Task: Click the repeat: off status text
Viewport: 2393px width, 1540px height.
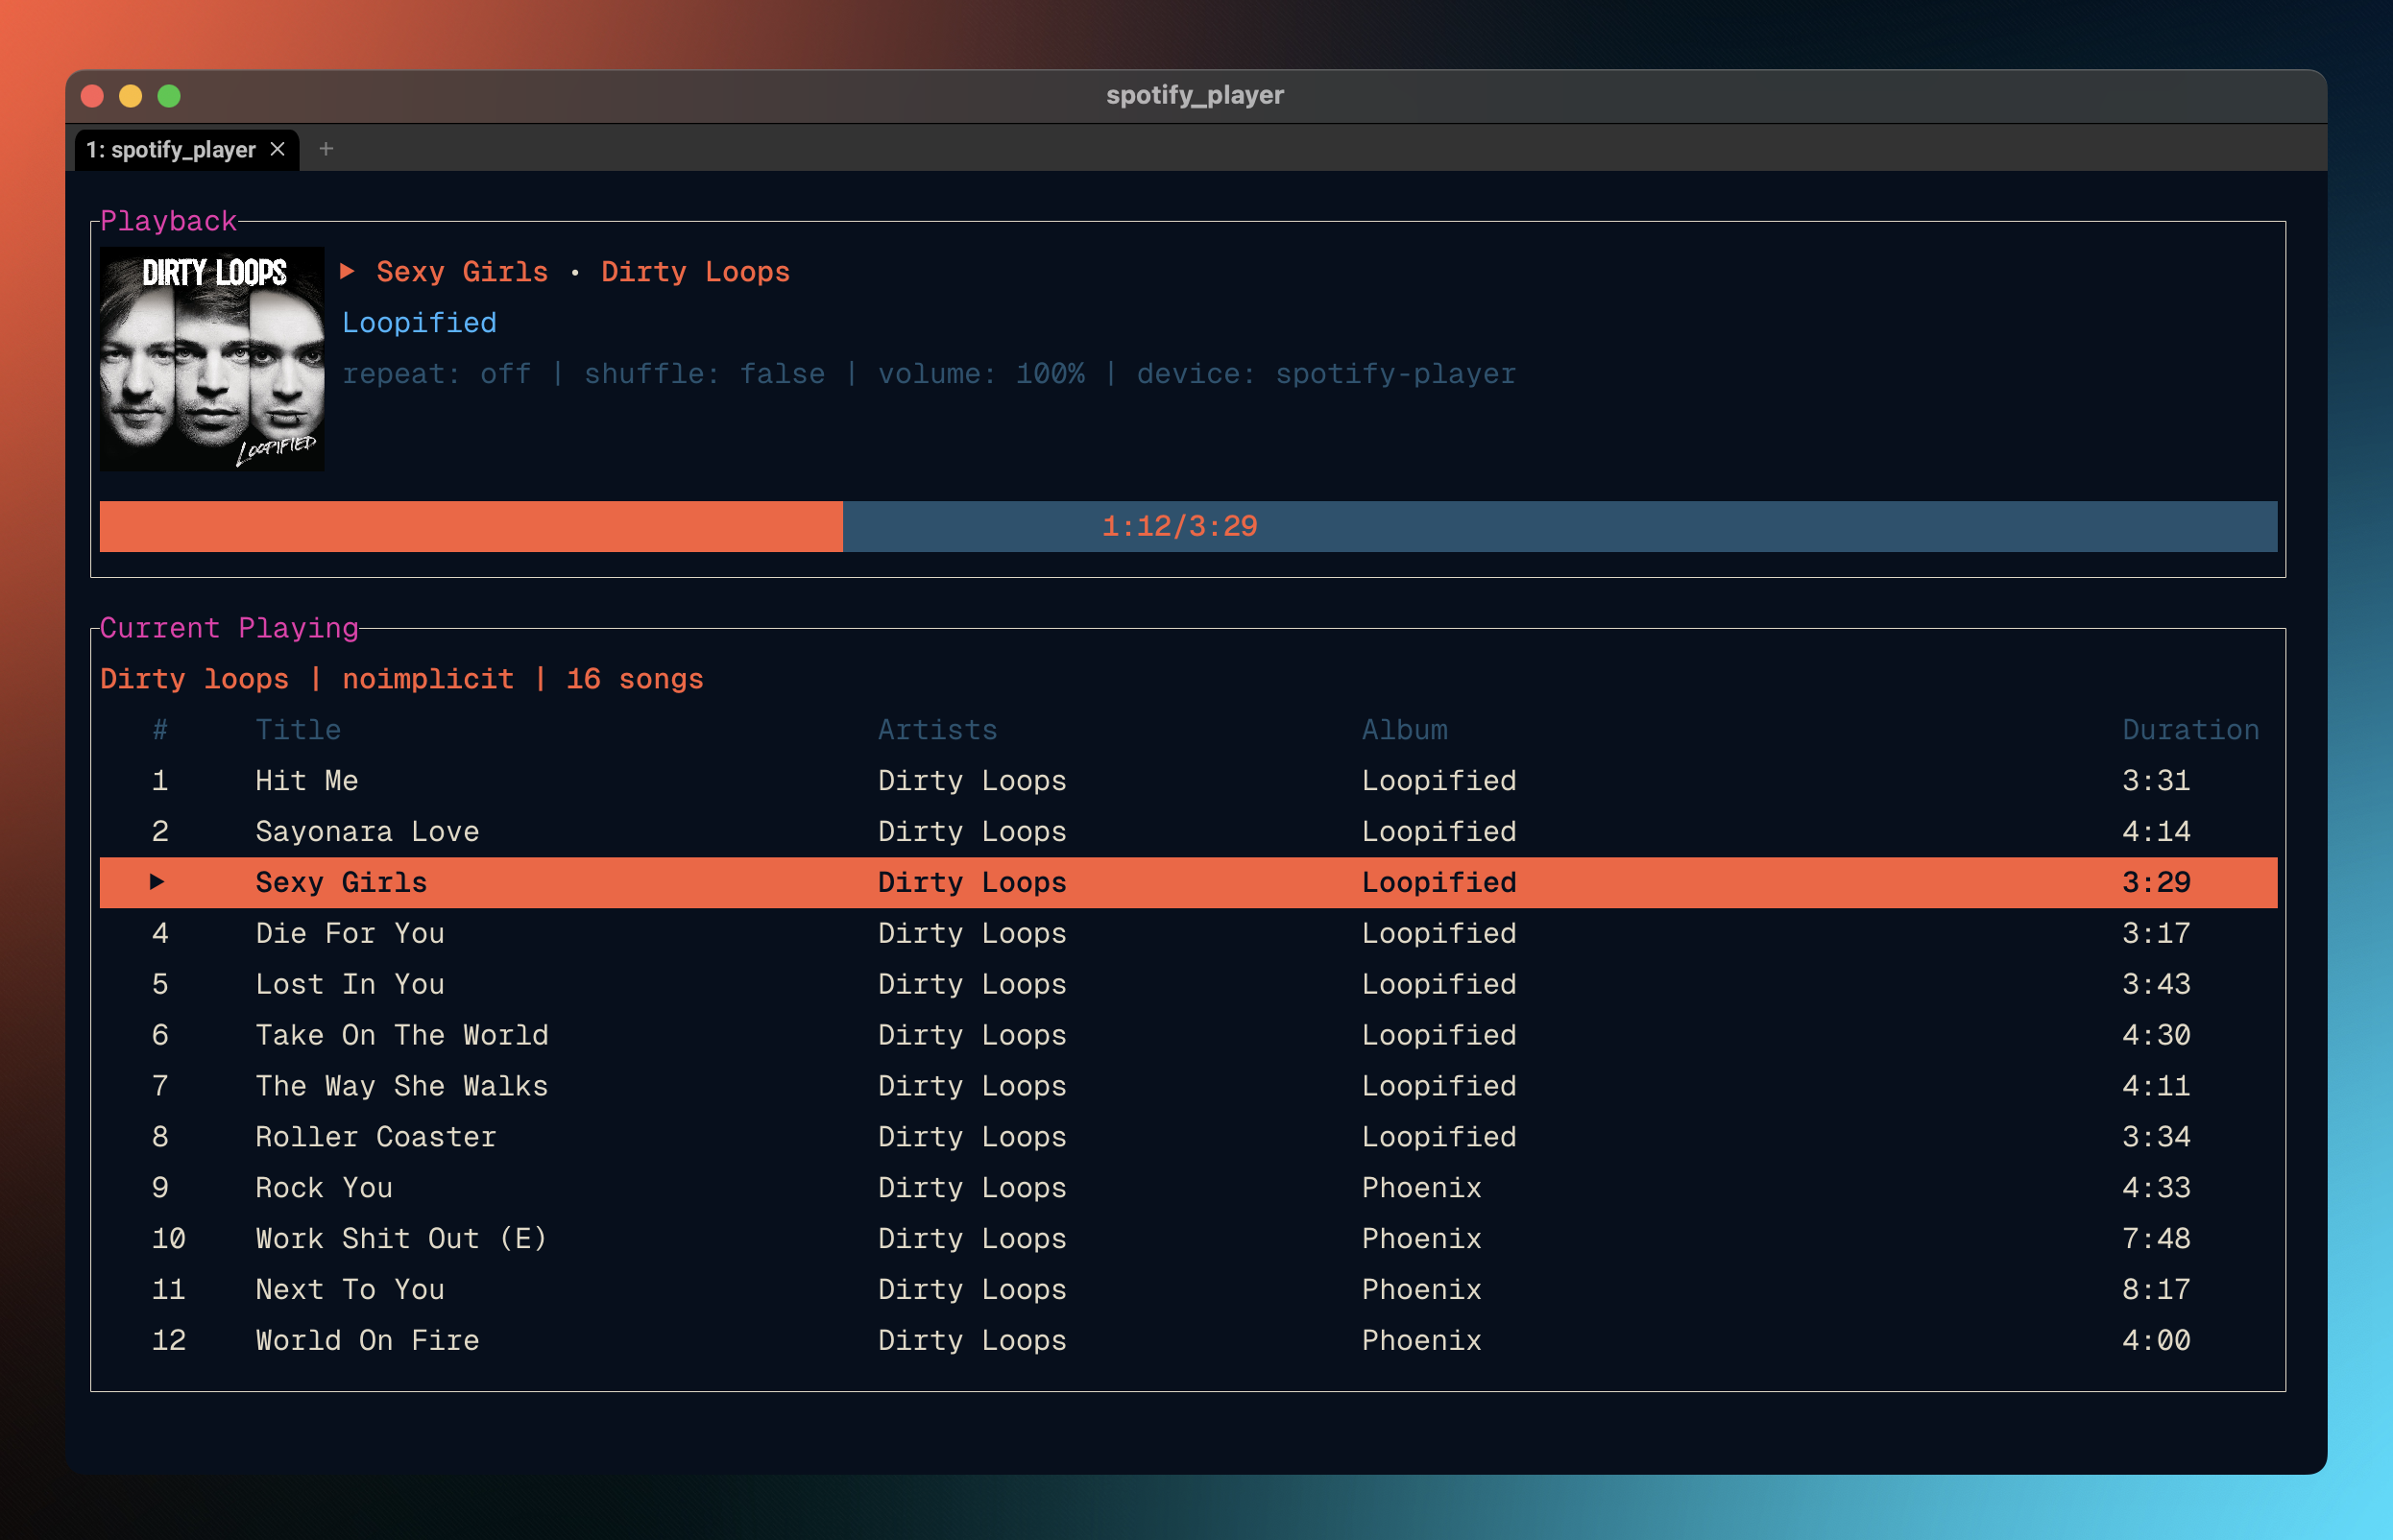Action: 436,373
